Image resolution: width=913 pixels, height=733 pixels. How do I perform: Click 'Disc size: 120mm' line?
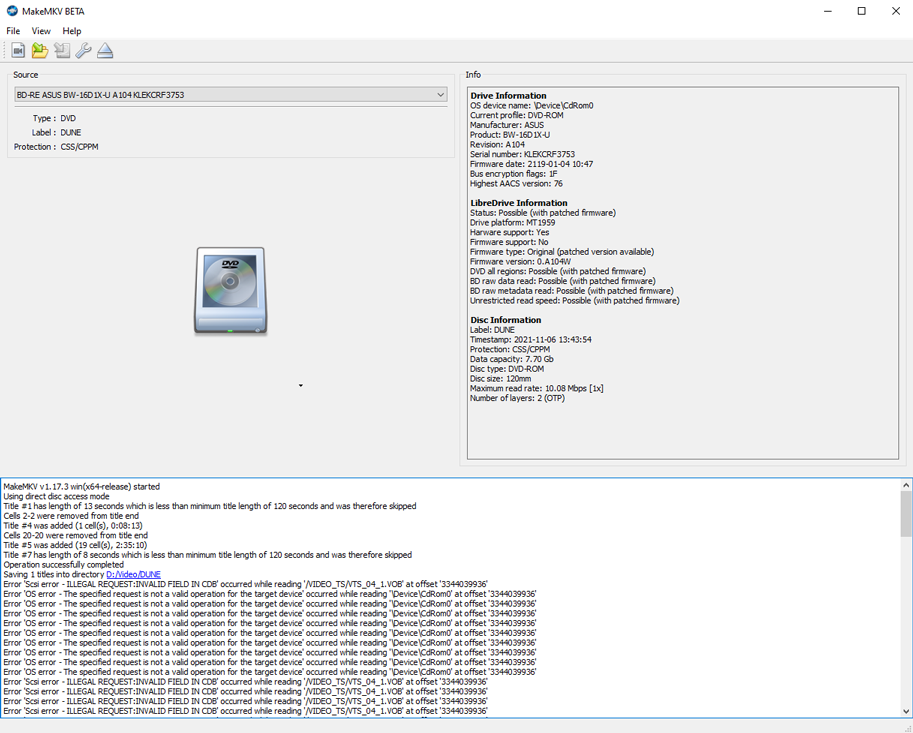tap(500, 378)
